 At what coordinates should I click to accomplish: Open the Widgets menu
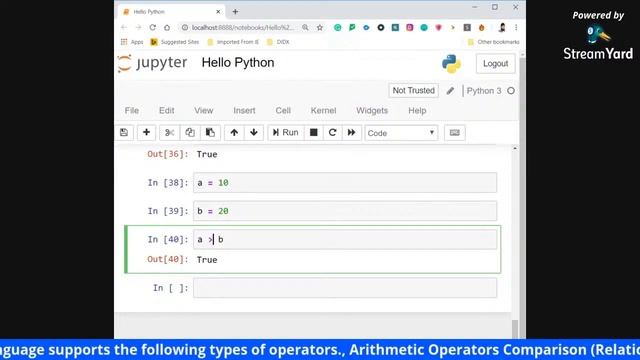coord(372,111)
